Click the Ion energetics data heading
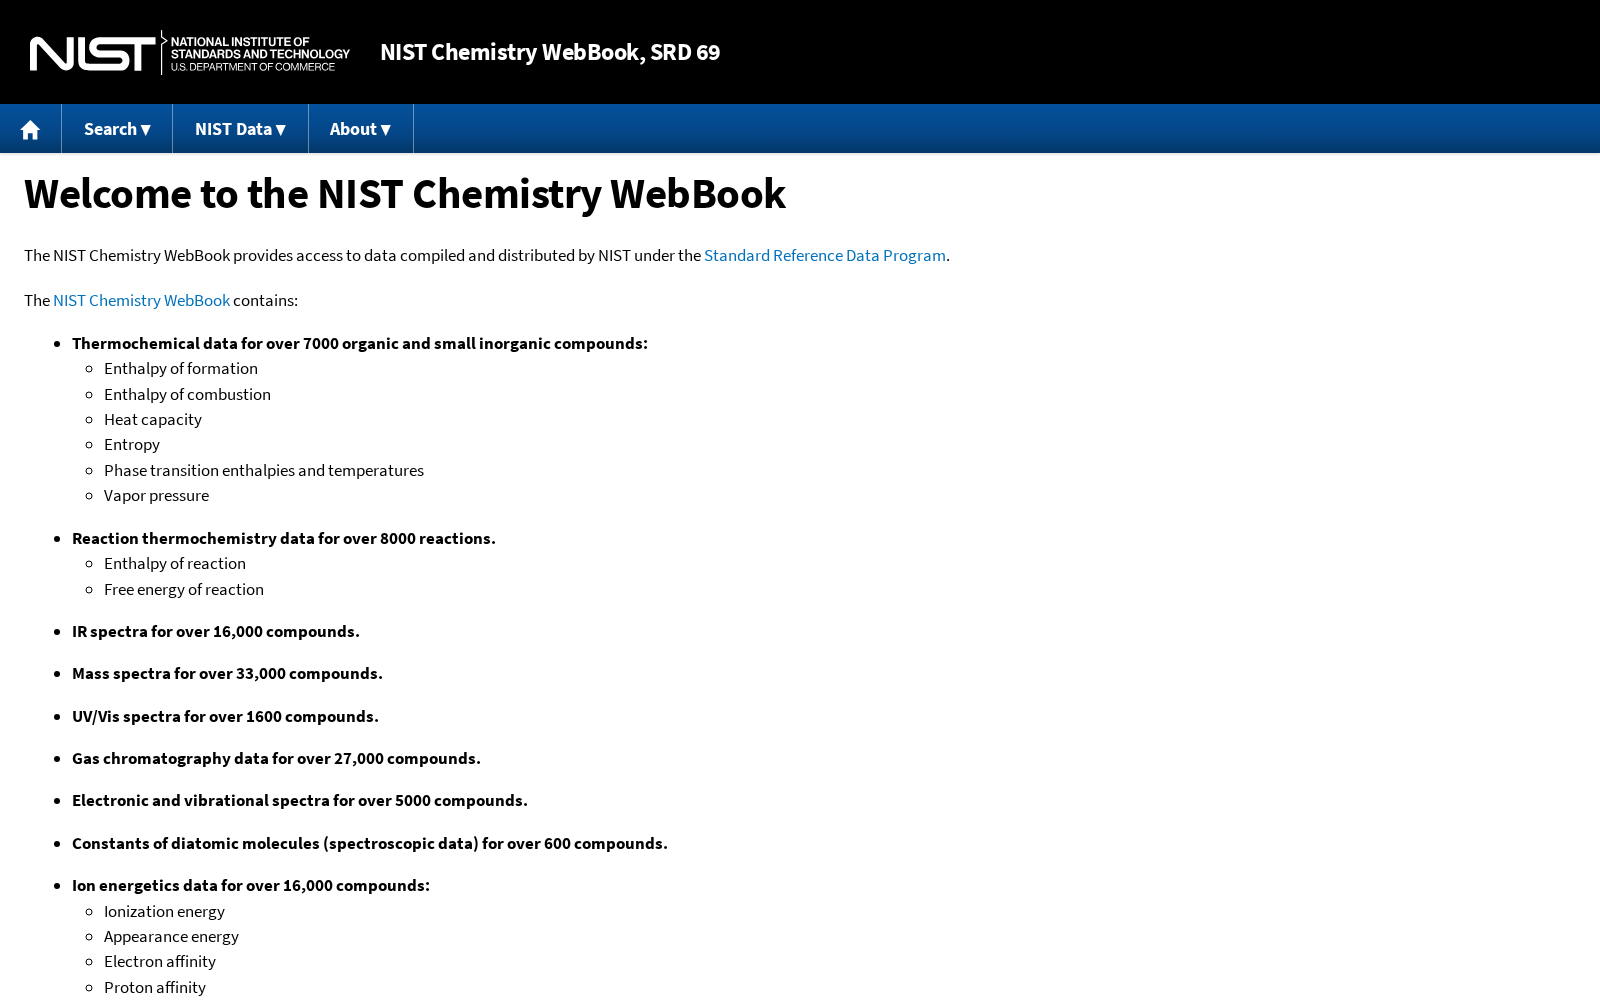Screen dimensions: 1600x1000 point(251,885)
